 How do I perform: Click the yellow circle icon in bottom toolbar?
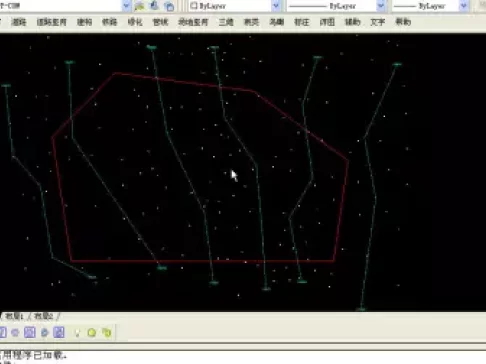tap(92, 332)
